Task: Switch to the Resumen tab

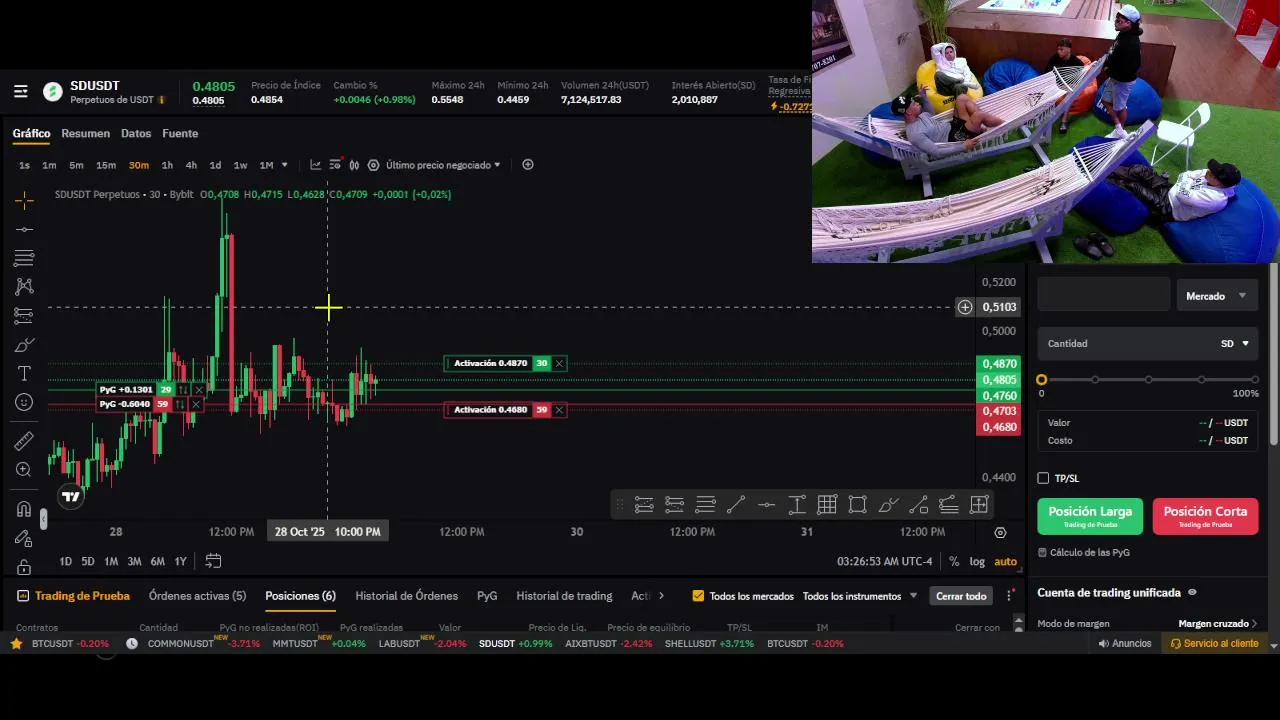Action: point(86,134)
